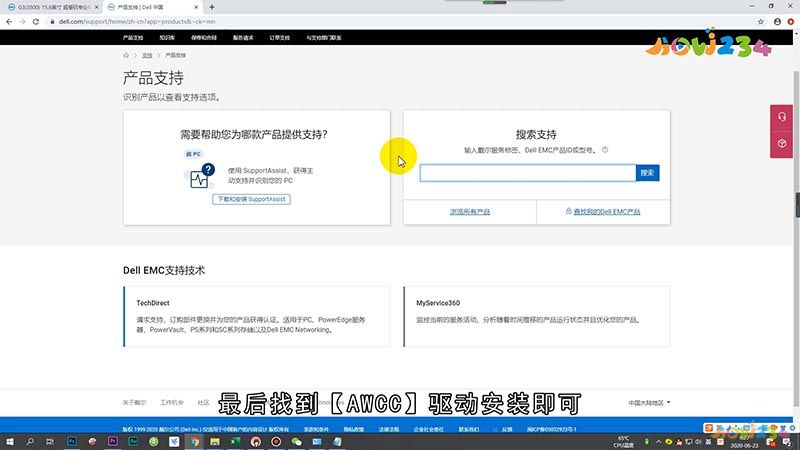The image size is (800, 450).
Task: Click the 工作机会 footer link
Action: click(171, 403)
